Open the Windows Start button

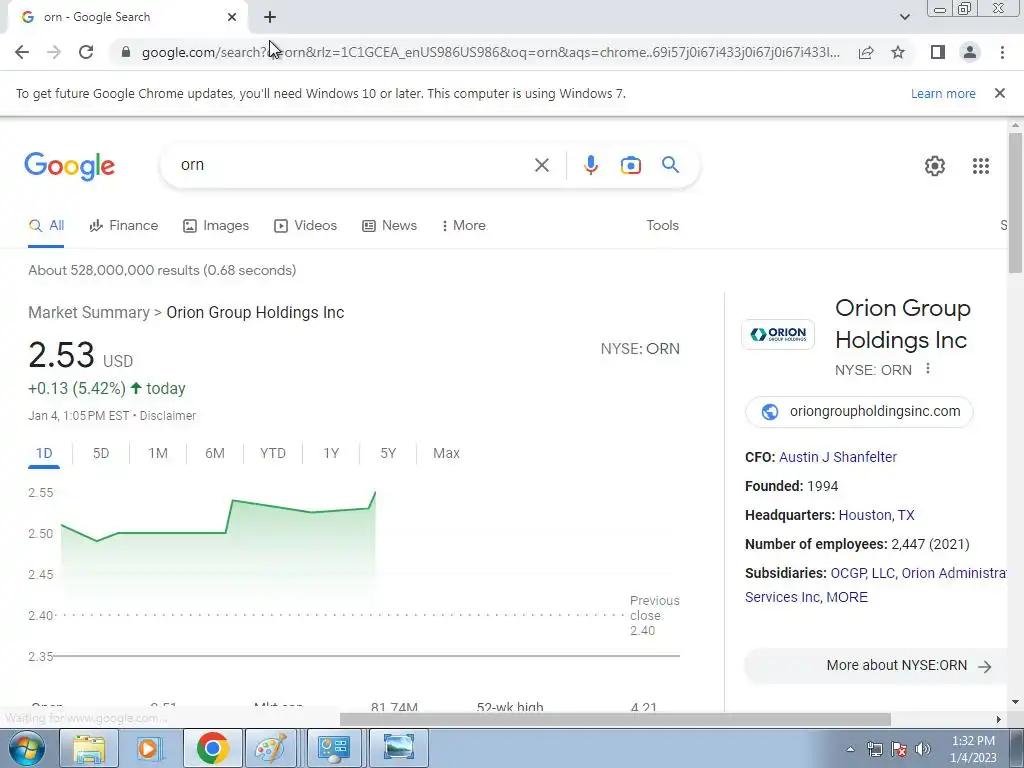click(x=27, y=748)
